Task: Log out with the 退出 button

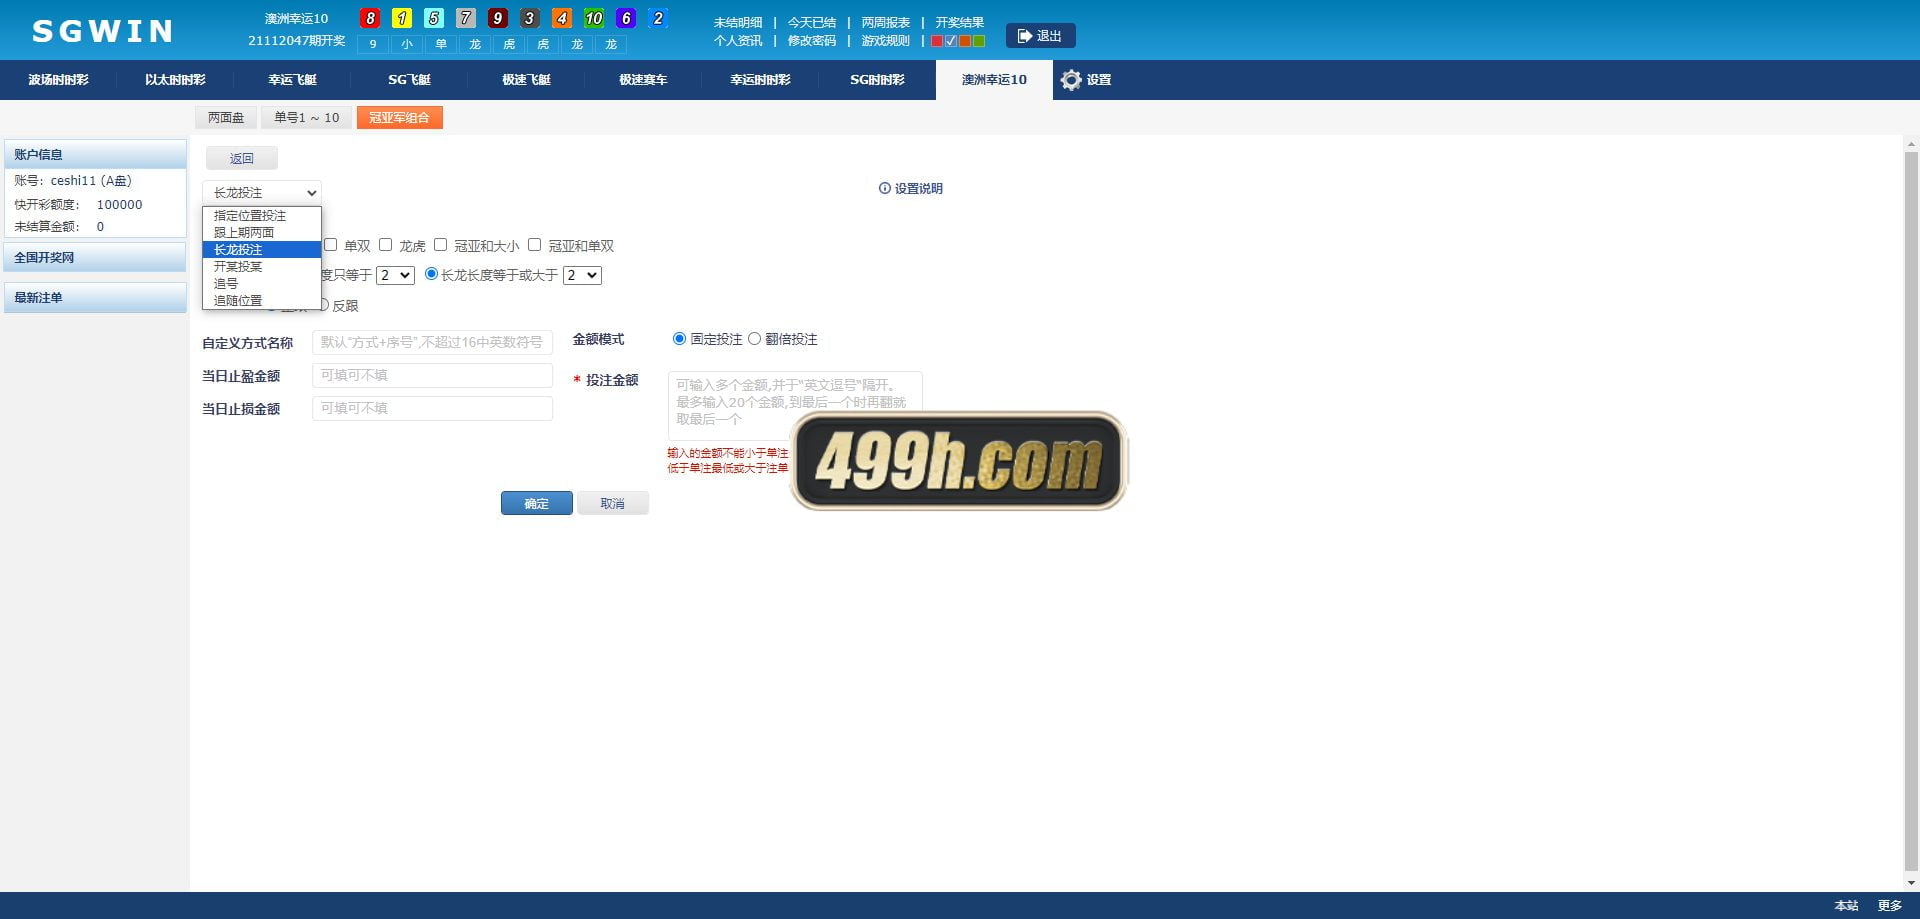Action: 1040,36
